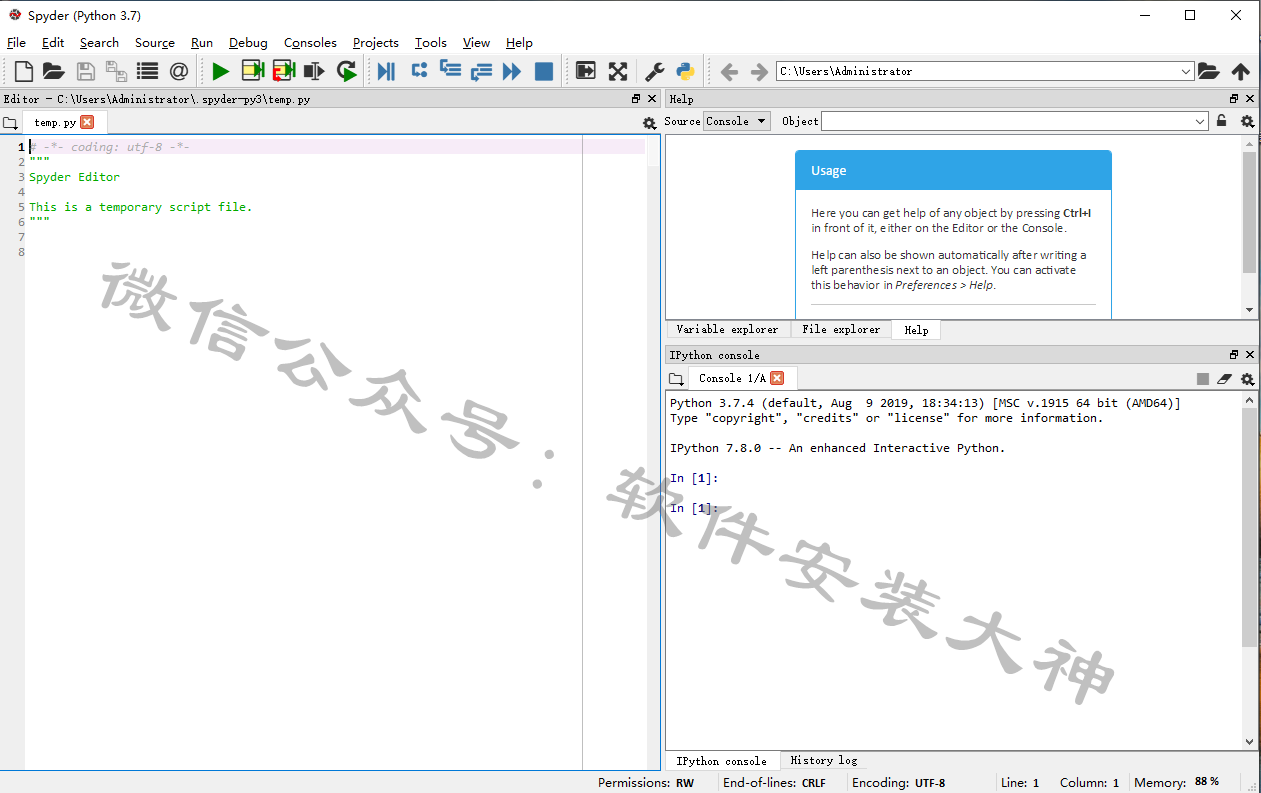The width and height of the screenshot is (1261, 793).
Task: Open the Source menu
Action: [x=155, y=43]
